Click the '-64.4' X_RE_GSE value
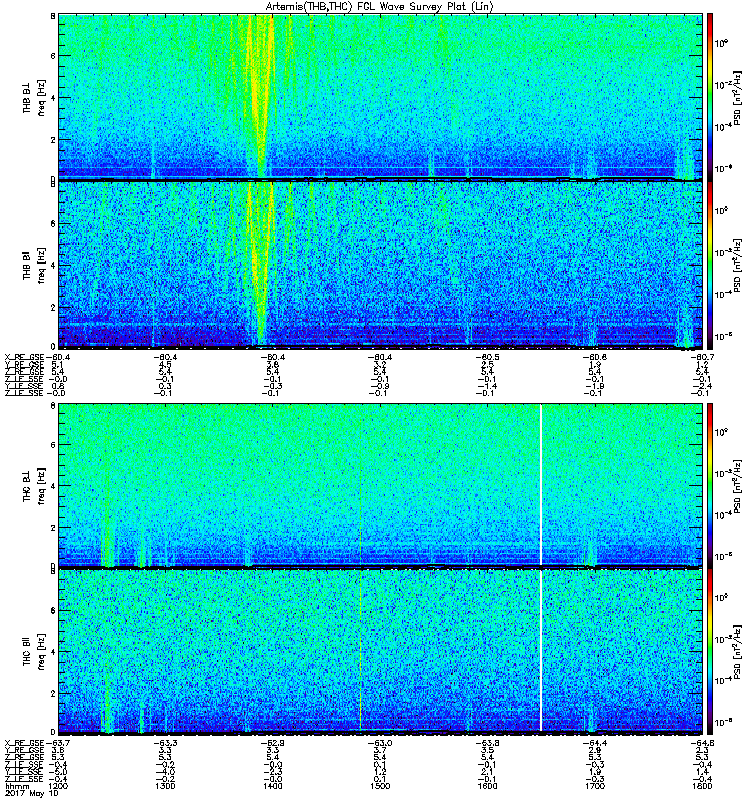The width and height of the screenshot is (750, 800). click(595, 743)
